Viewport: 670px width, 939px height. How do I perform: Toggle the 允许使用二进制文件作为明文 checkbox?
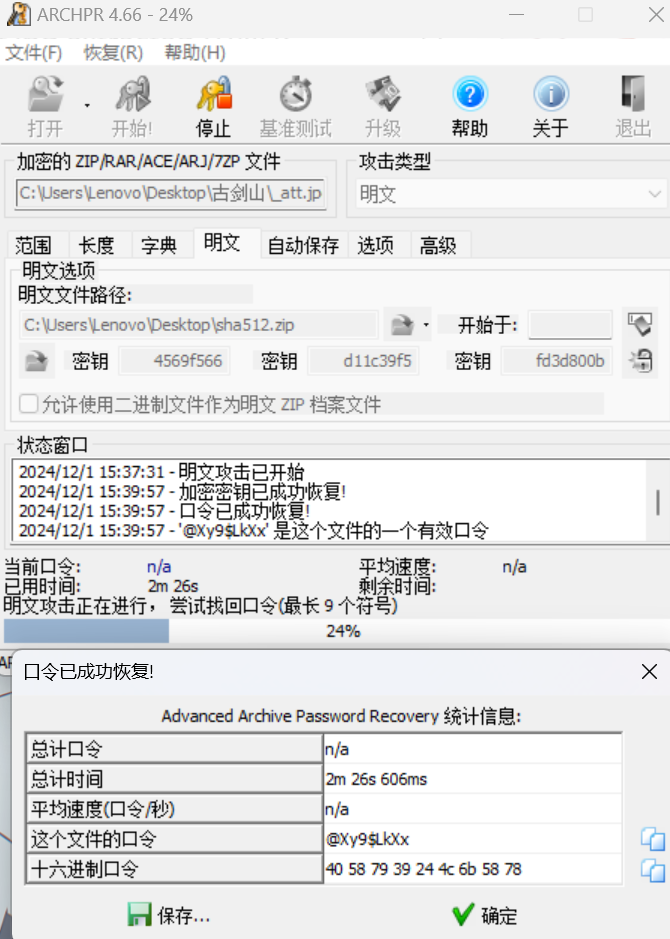point(29,404)
